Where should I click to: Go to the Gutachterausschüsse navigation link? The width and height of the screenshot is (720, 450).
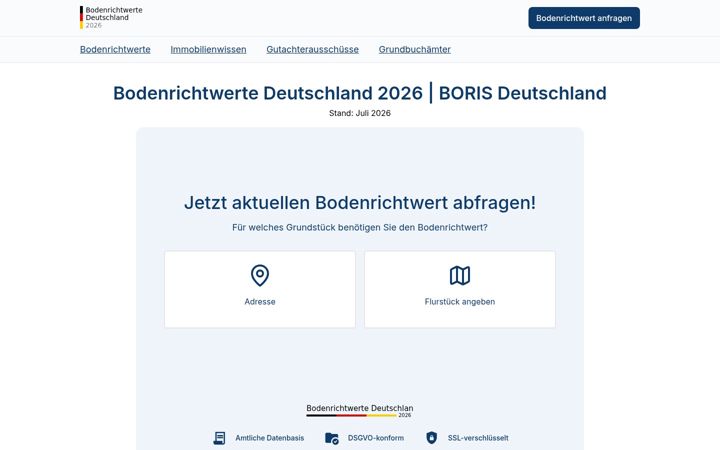(x=313, y=49)
